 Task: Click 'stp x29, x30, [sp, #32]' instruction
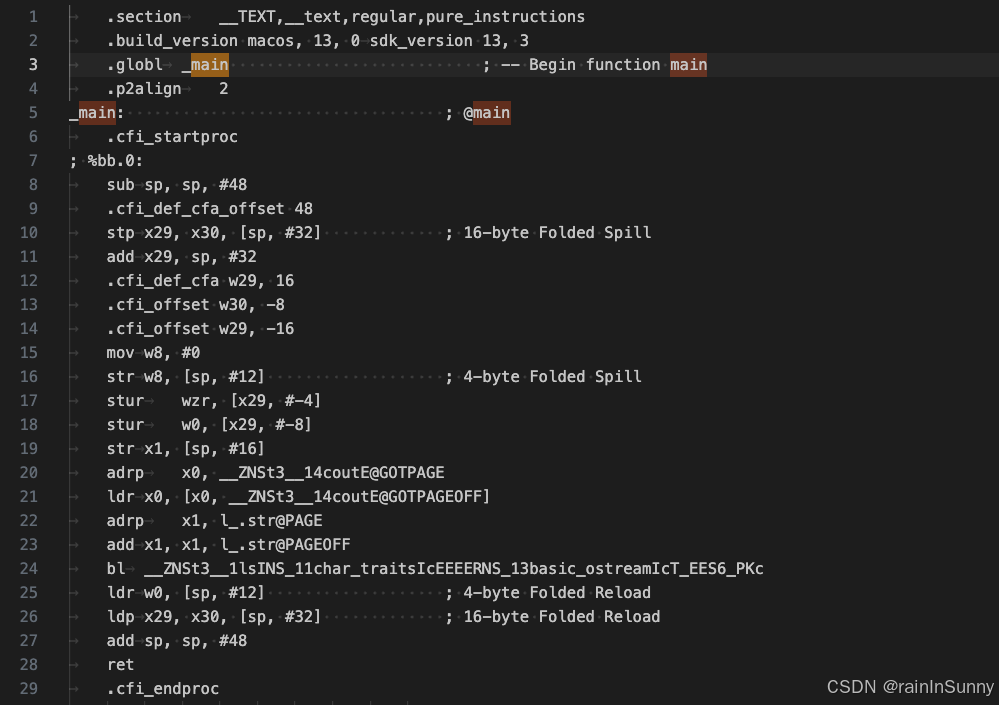214,232
